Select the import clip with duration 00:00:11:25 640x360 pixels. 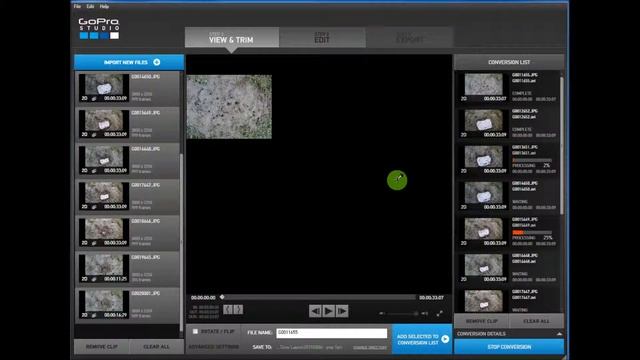click(x=127, y=269)
